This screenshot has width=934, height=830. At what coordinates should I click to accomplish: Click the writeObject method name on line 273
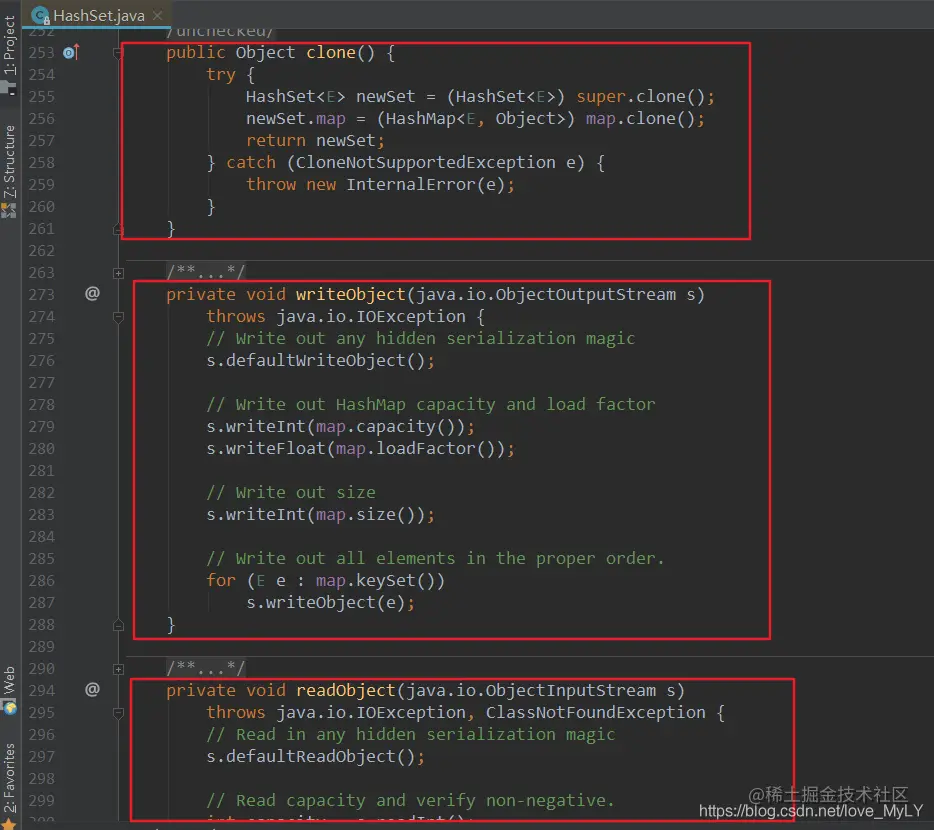coord(350,294)
